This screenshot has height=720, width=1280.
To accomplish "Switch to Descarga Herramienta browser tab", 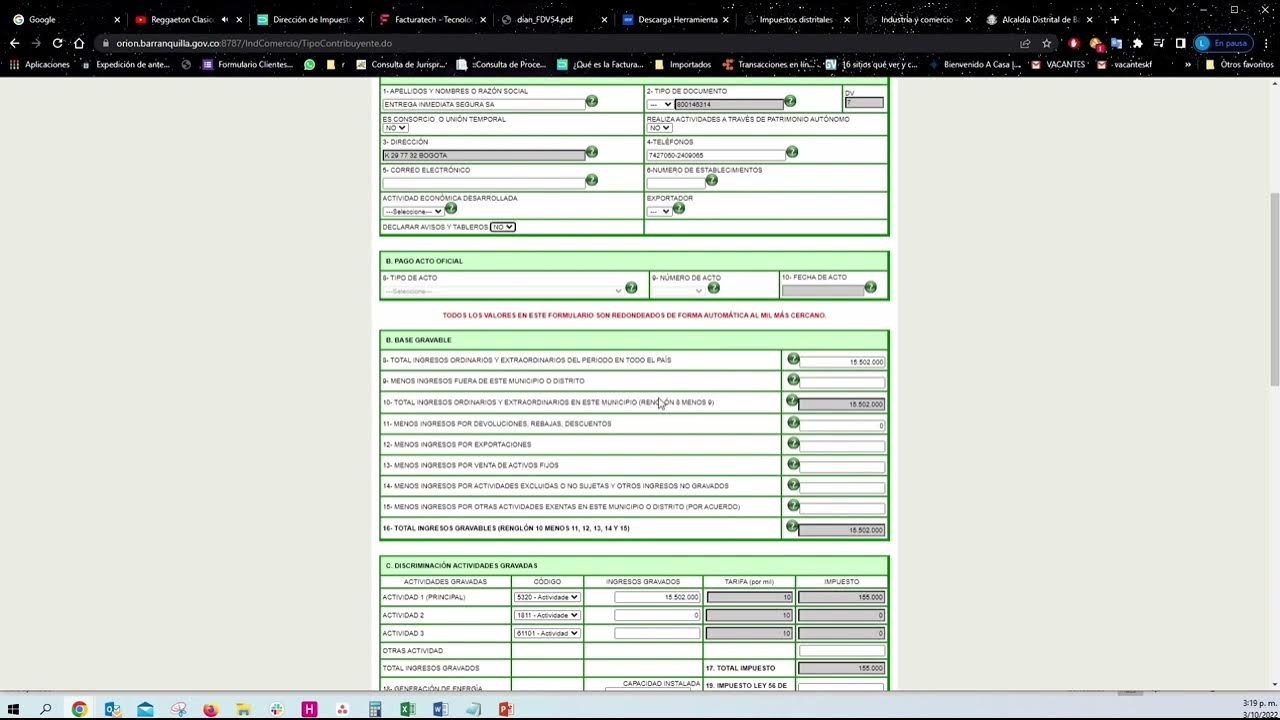I will click(677, 19).
